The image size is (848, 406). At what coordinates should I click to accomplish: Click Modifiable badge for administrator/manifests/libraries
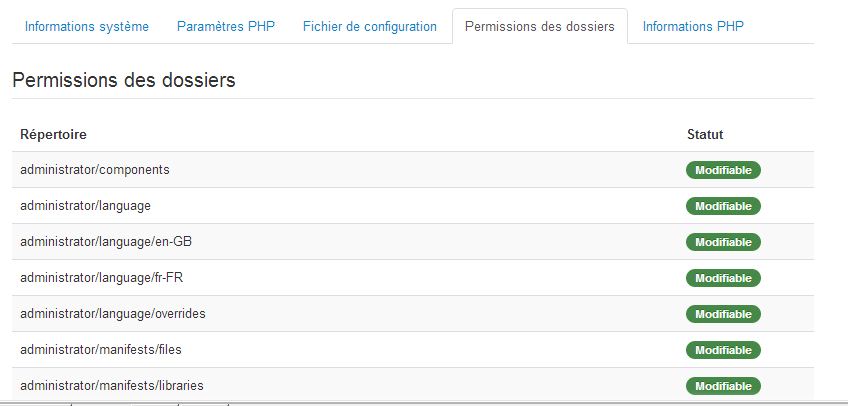pyautogui.click(x=723, y=386)
